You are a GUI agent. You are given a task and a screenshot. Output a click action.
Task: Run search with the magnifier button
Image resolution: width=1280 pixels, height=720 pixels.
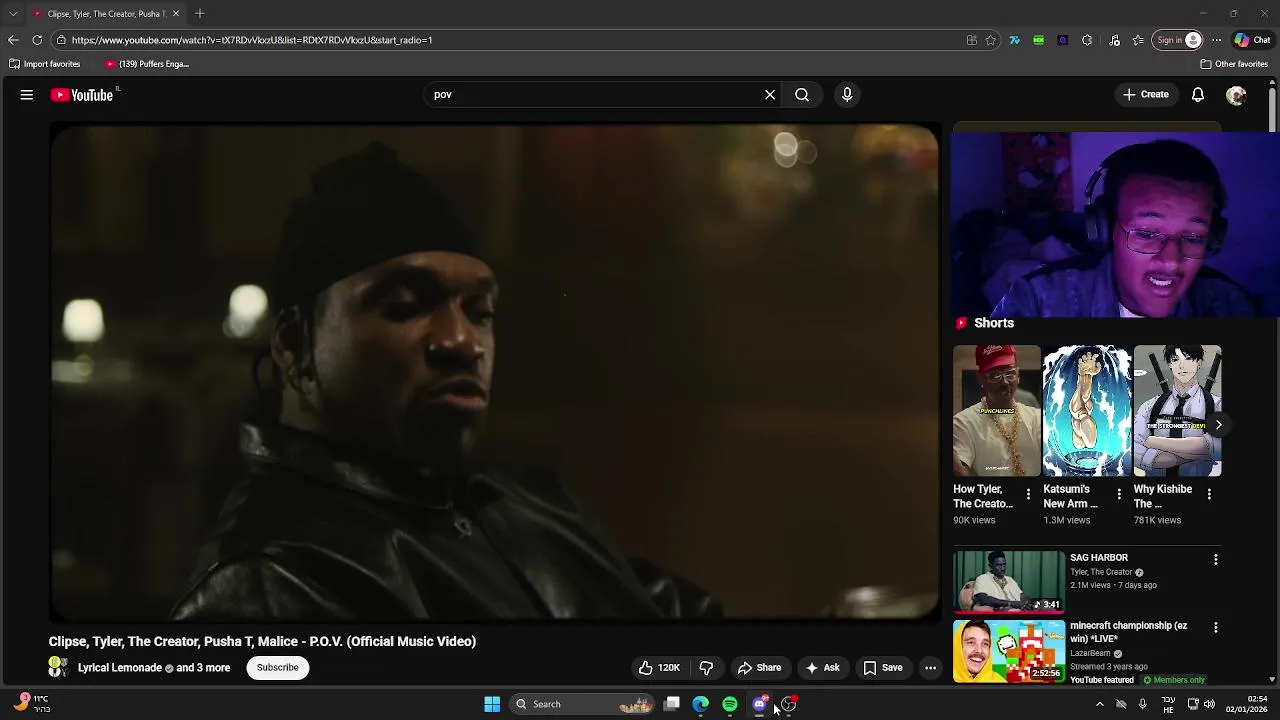802,95
